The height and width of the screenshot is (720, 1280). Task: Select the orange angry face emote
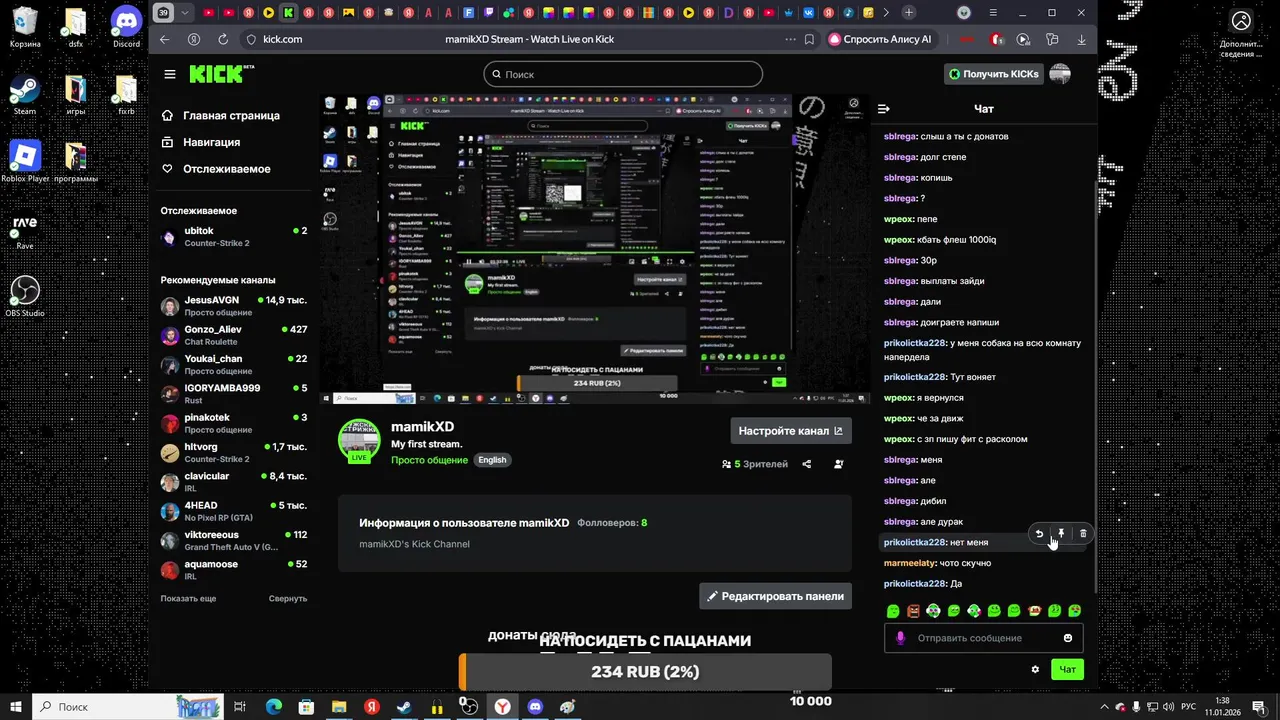913,611
